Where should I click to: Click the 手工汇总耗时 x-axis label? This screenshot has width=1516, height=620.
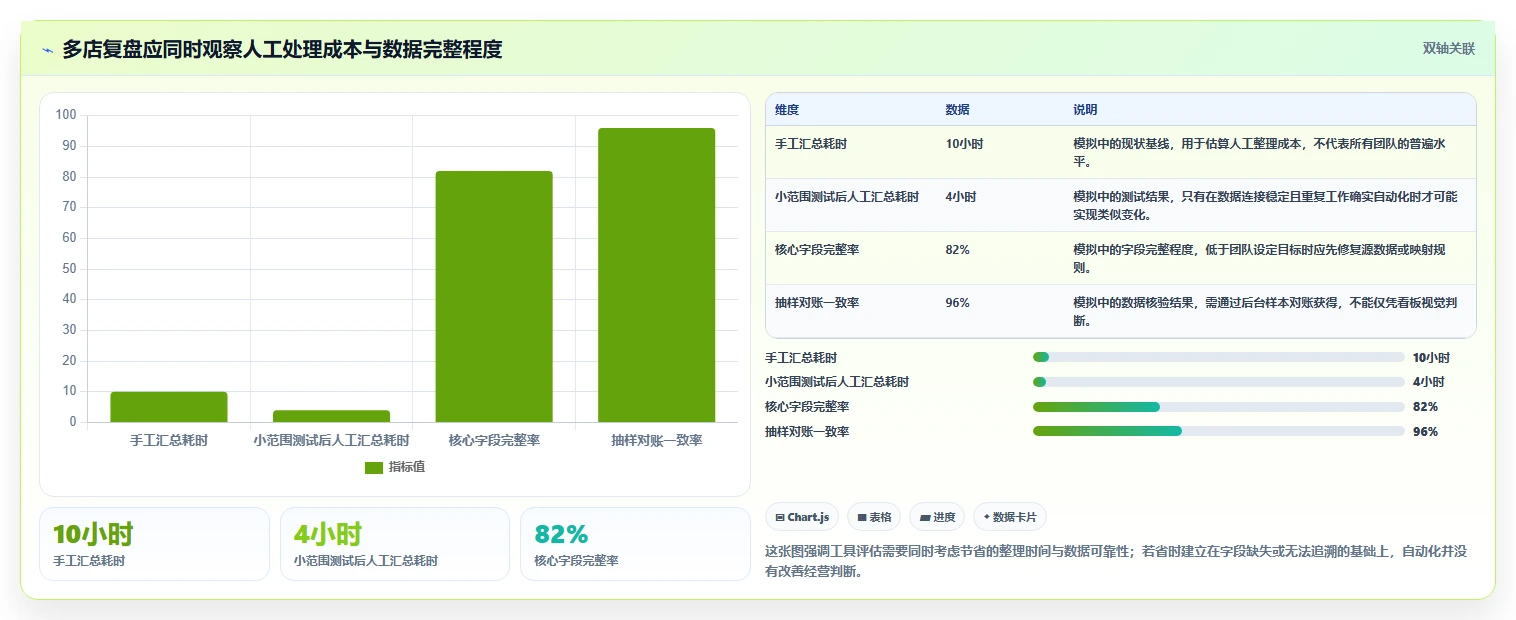(169, 440)
